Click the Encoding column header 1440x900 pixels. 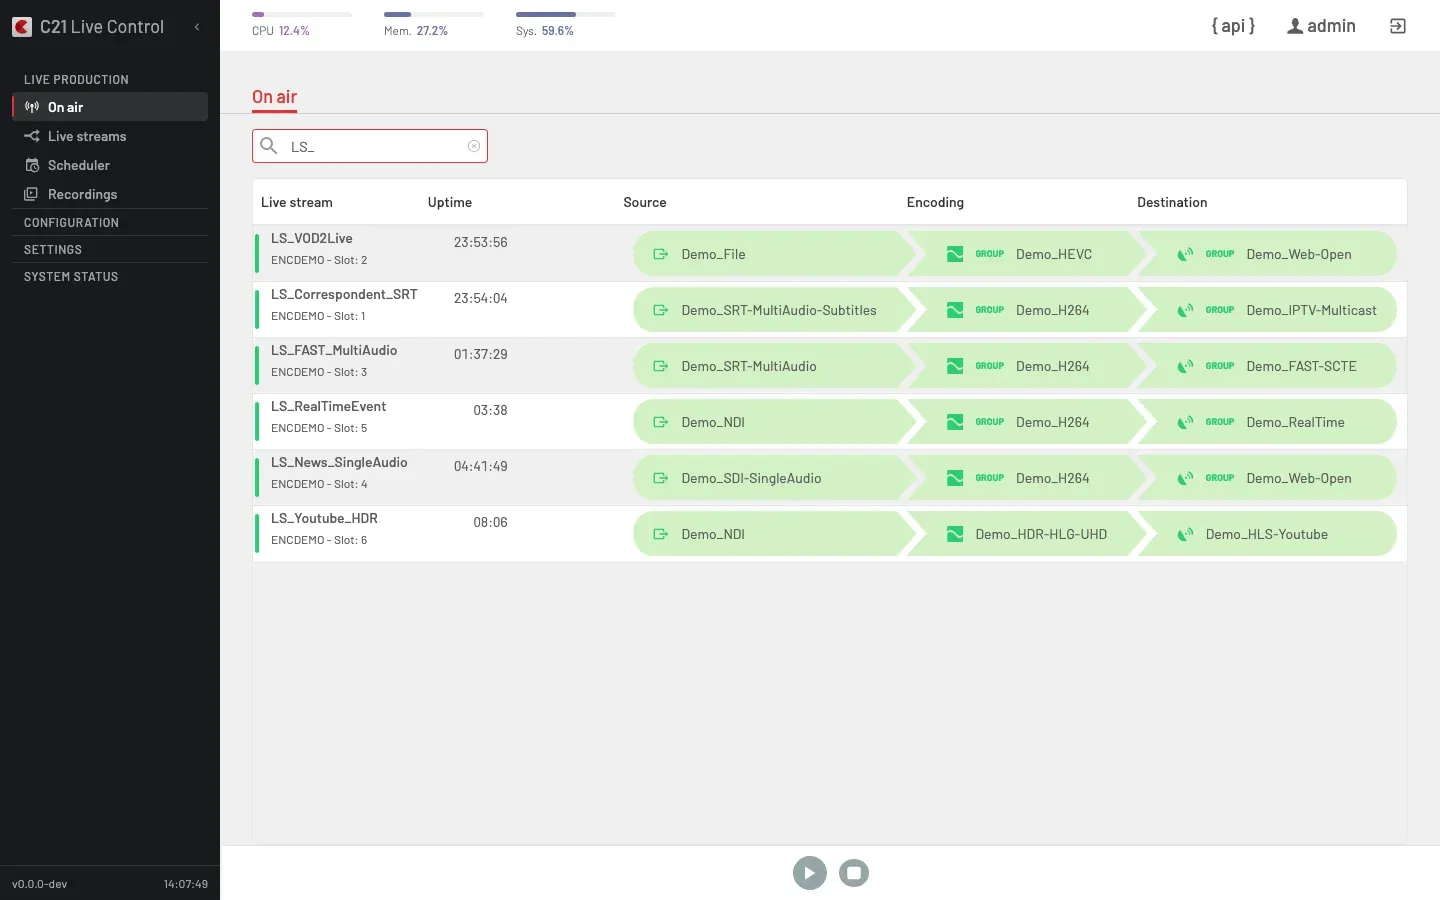[935, 202]
